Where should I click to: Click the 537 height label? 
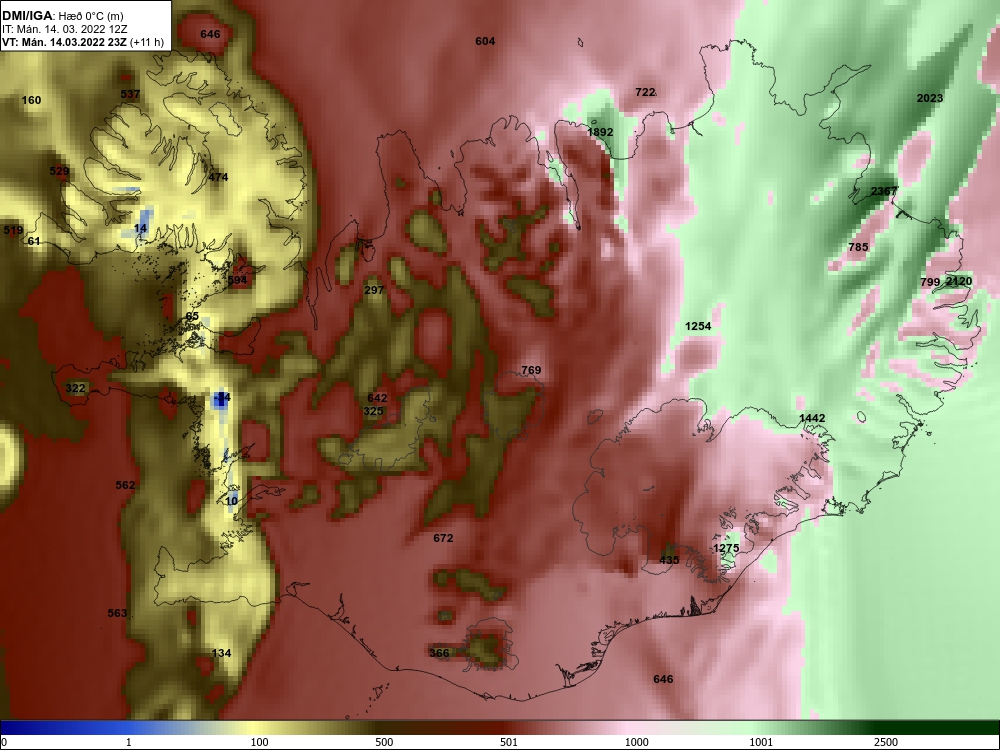[129, 94]
